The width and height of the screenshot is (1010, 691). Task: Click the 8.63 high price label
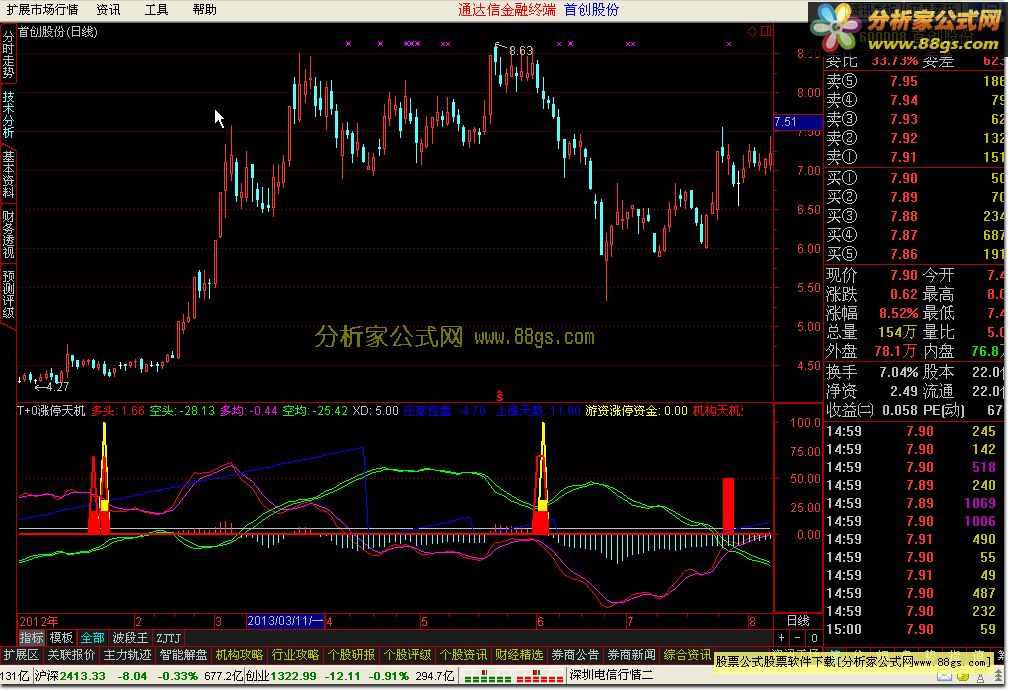[x=520, y=51]
